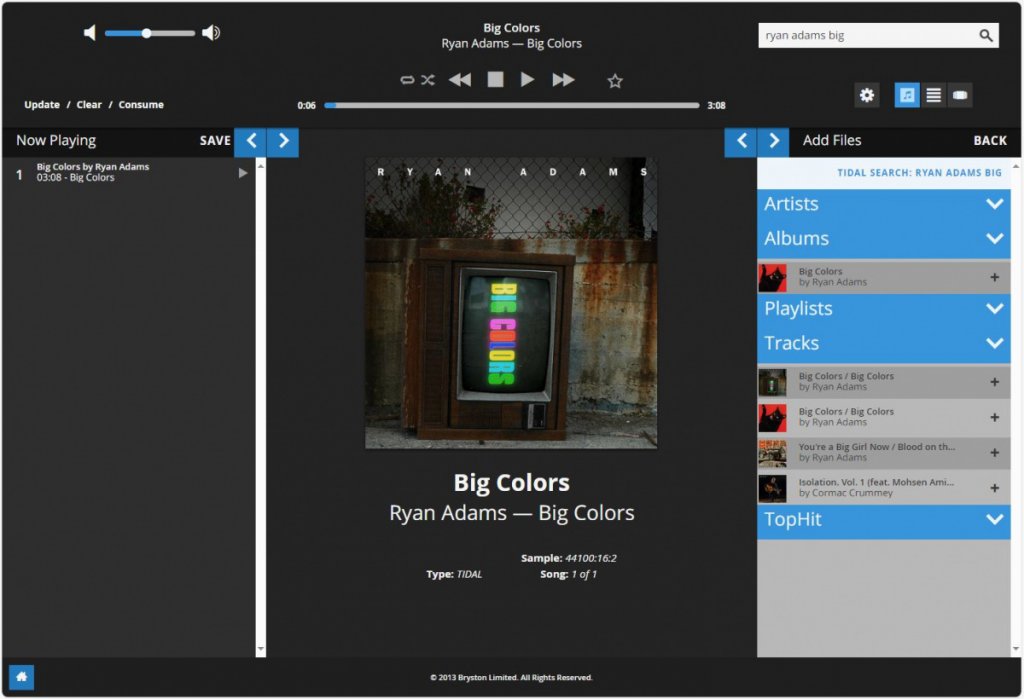Add Big Colors album to queue

pyautogui.click(x=994, y=278)
